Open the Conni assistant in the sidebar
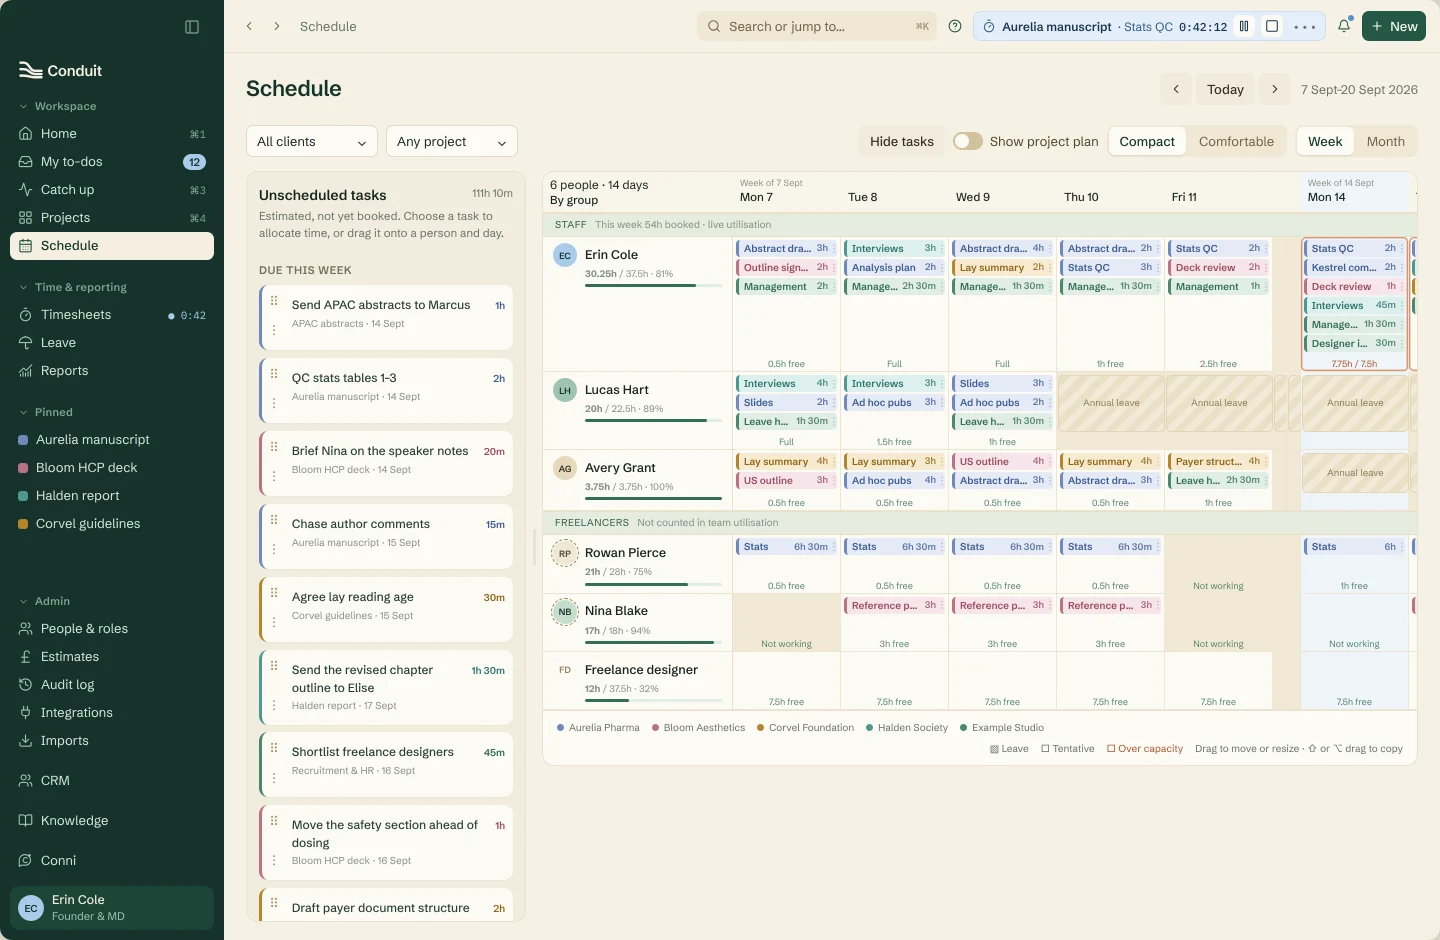The height and width of the screenshot is (940, 1440). point(112,861)
